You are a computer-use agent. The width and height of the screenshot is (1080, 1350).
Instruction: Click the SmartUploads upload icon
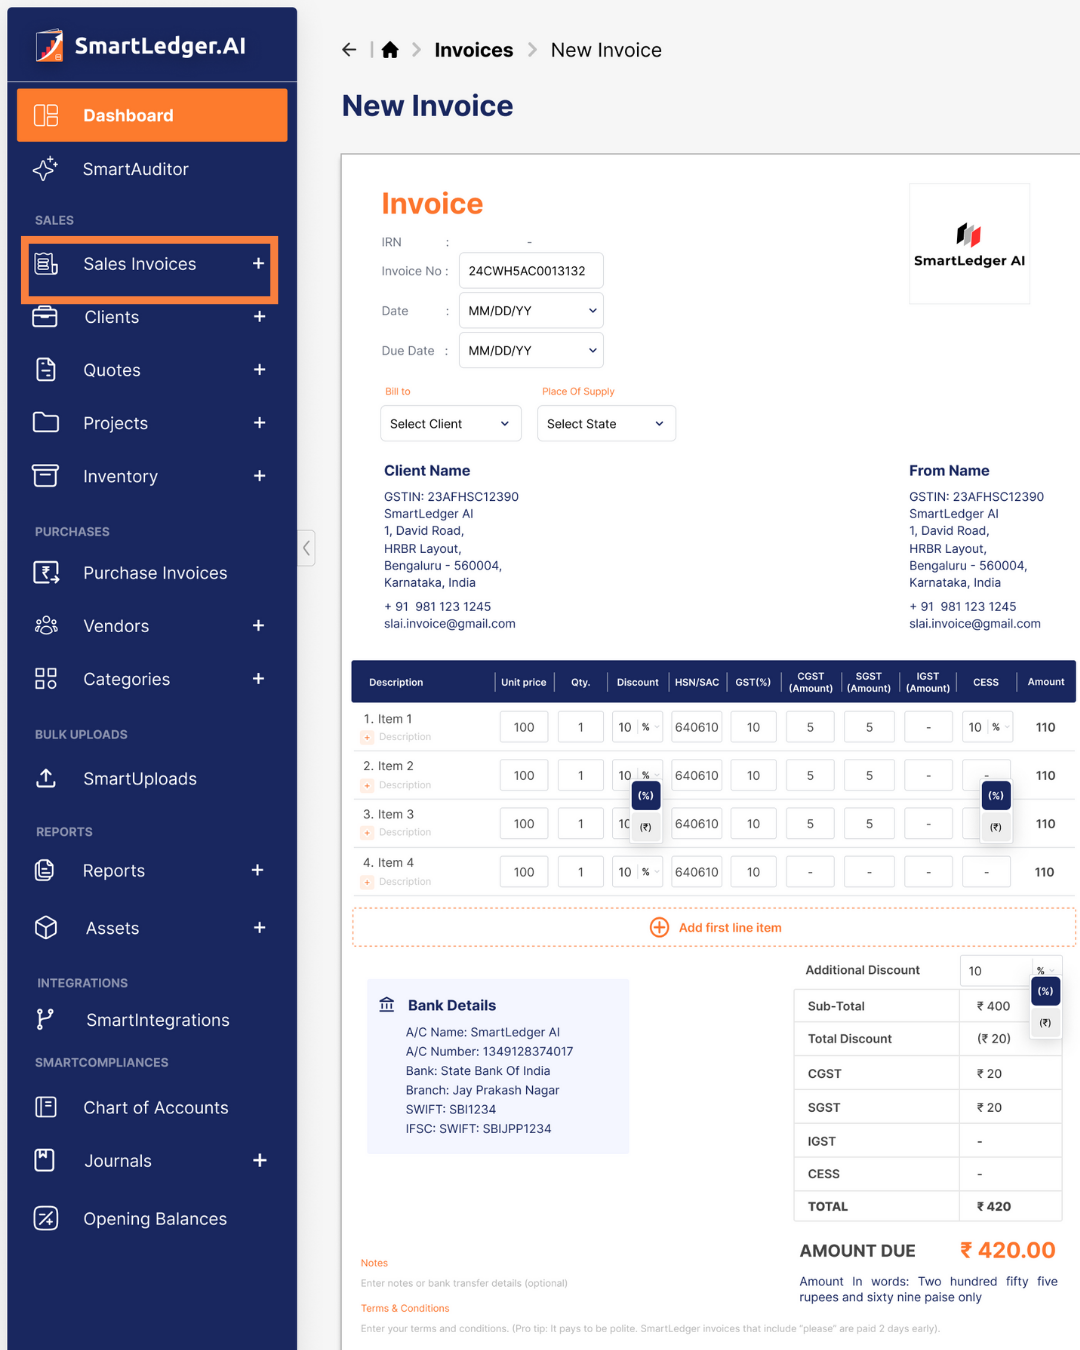click(46, 778)
